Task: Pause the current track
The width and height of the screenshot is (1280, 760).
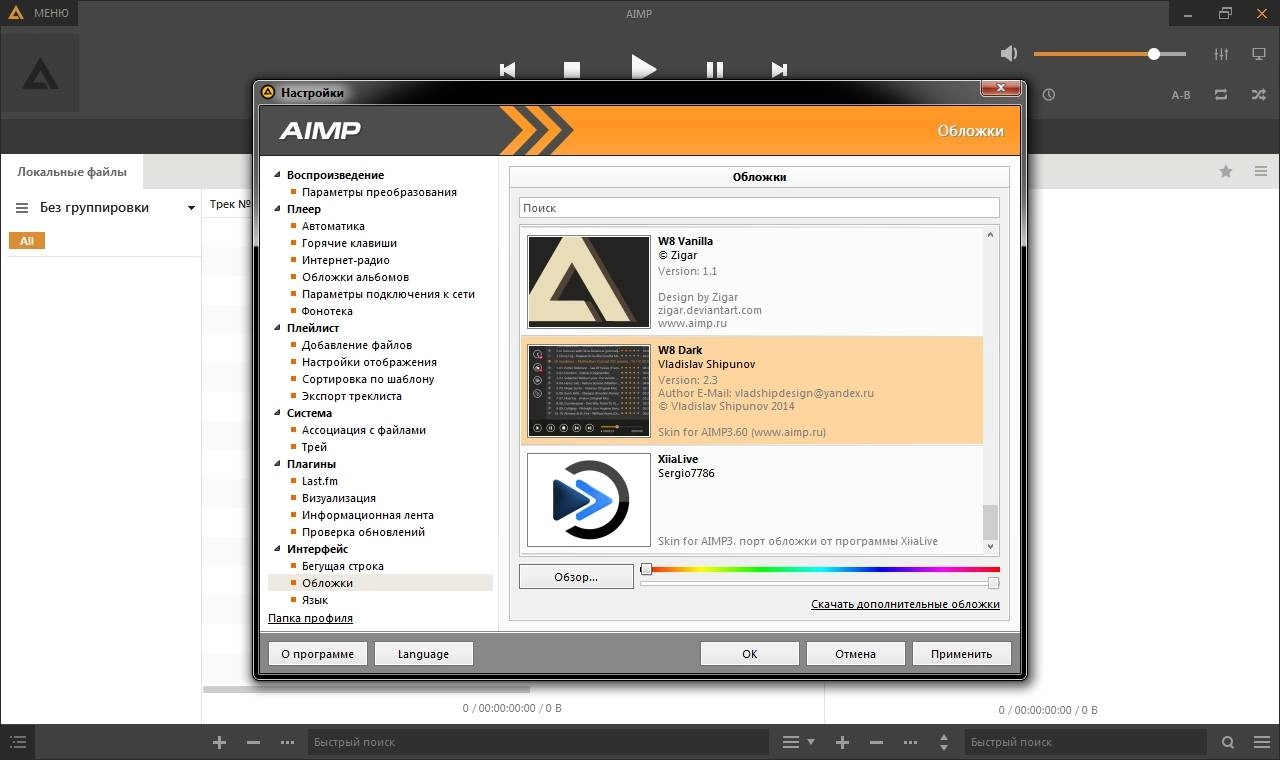Action: [715, 69]
